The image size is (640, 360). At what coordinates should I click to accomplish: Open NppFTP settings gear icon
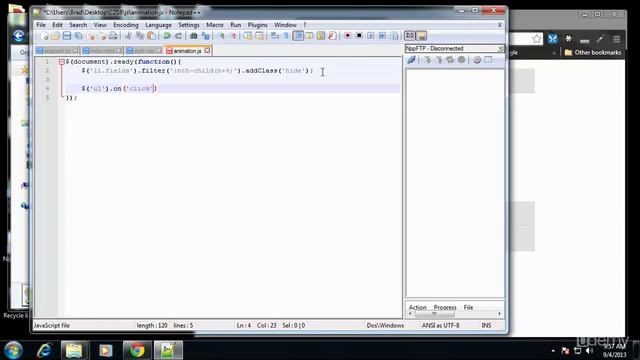click(x=477, y=60)
